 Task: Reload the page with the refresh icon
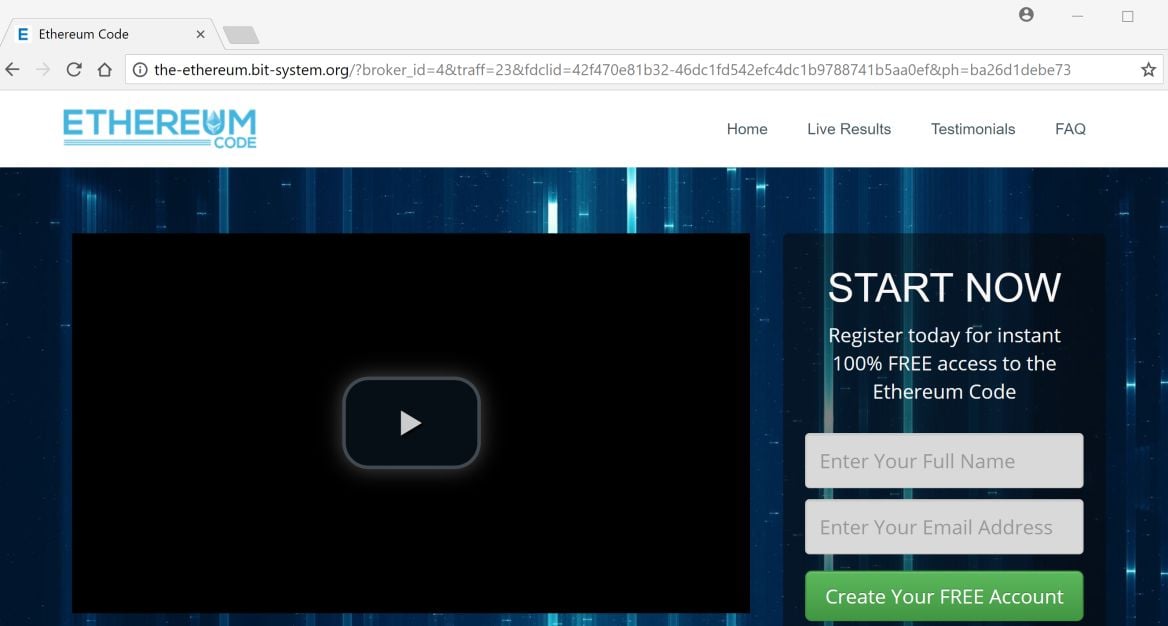74,69
